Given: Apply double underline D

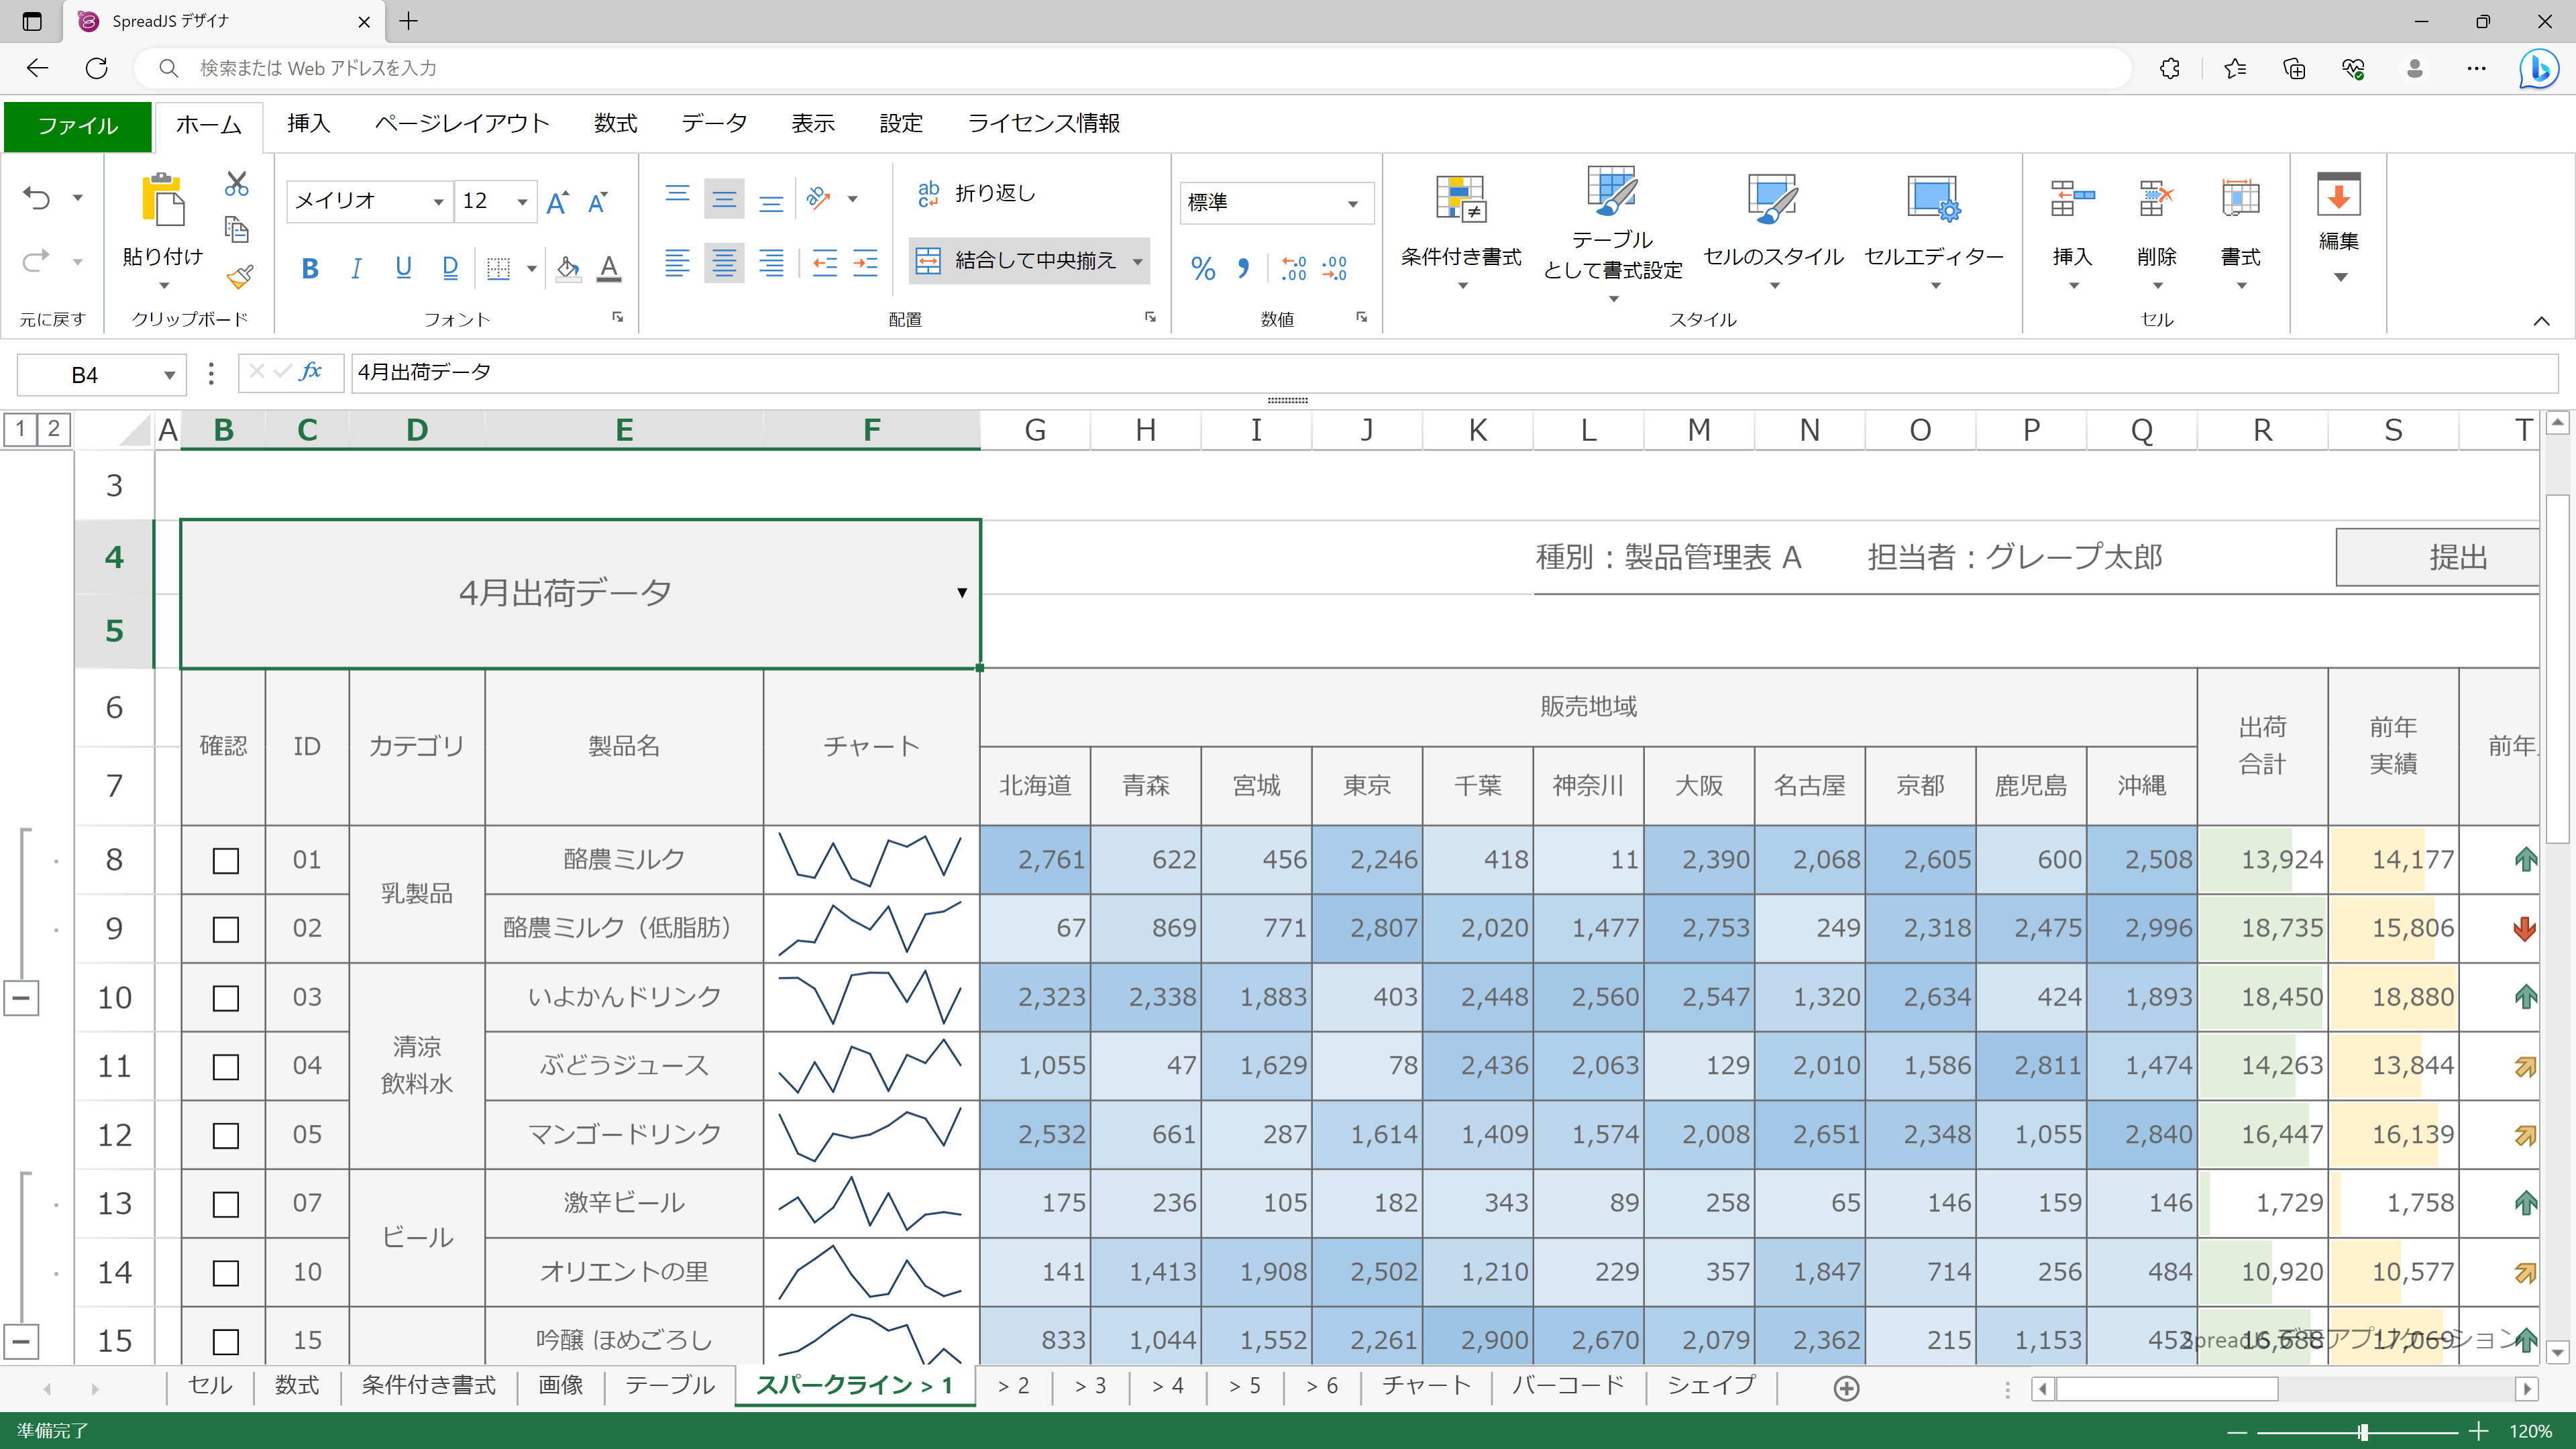Looking at the screenshot, I should coord(450,268).
